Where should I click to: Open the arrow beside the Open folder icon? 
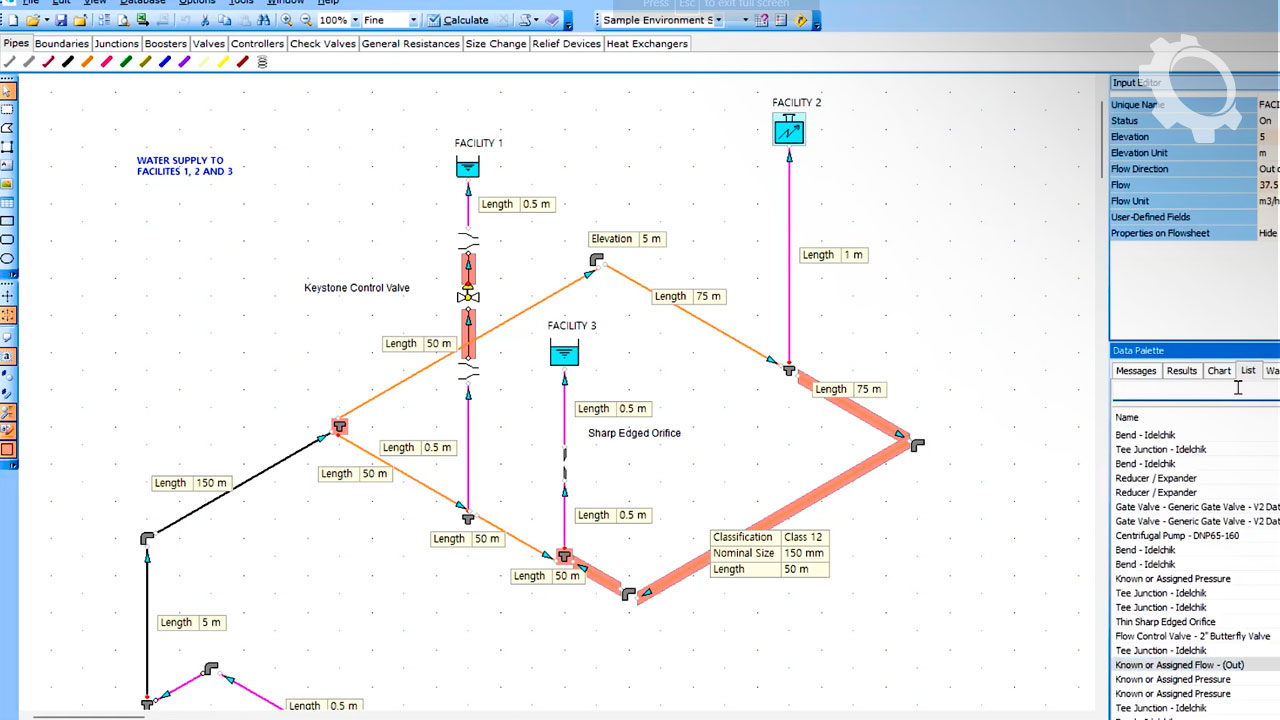(46, 20)
